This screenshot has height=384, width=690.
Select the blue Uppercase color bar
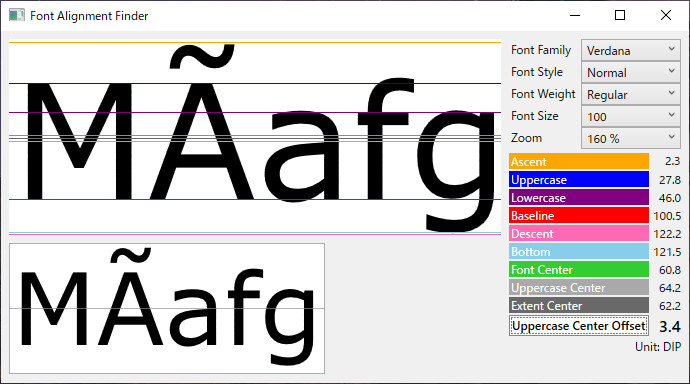579,179
